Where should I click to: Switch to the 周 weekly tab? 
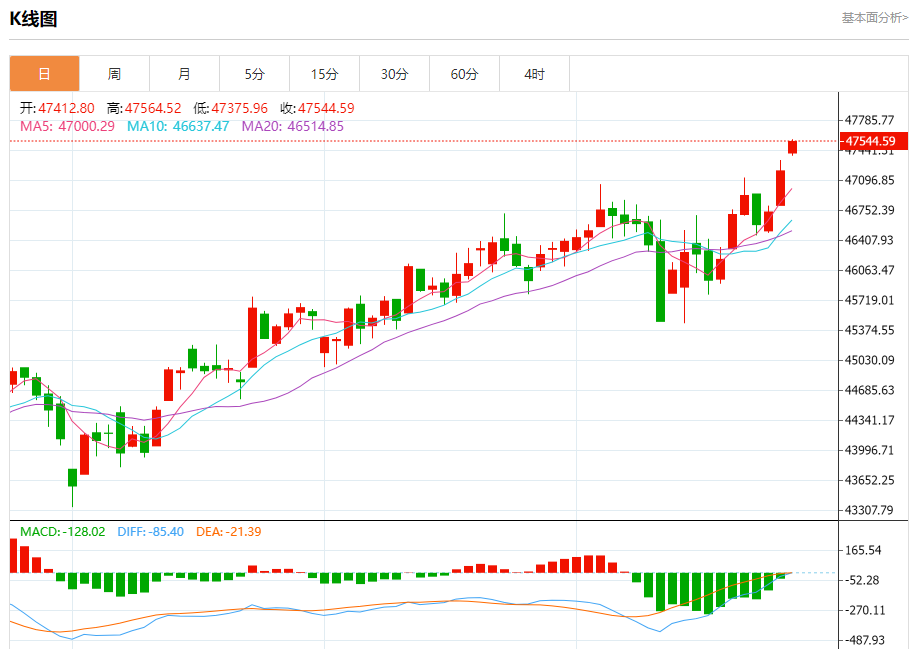114,74
